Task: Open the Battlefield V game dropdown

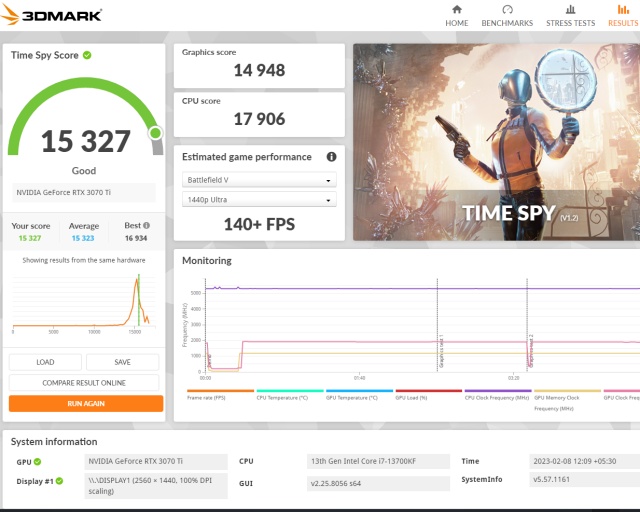Action: pyautogui.click(x=259, y=180)
